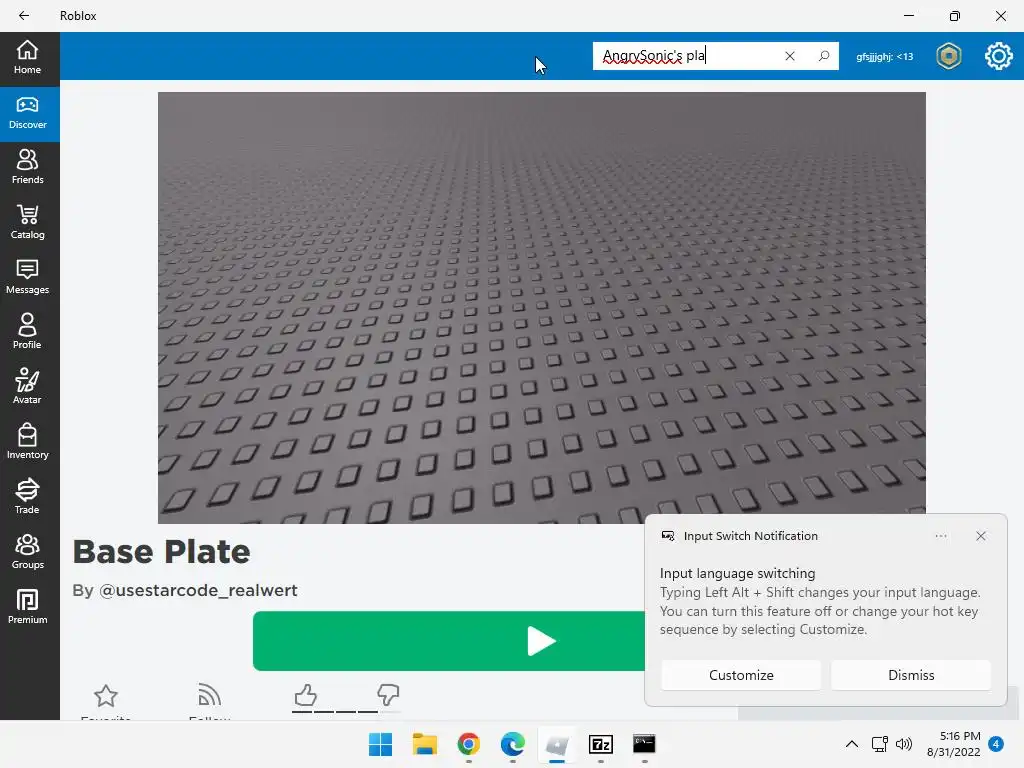
Task: Open the Discover section
Action: click(27, 113)
